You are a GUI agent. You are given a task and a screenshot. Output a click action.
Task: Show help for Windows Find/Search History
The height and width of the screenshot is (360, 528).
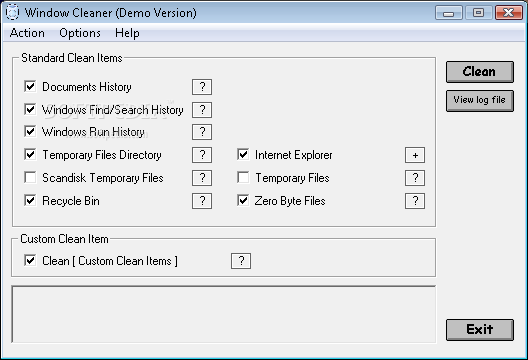tap(202, 110)
